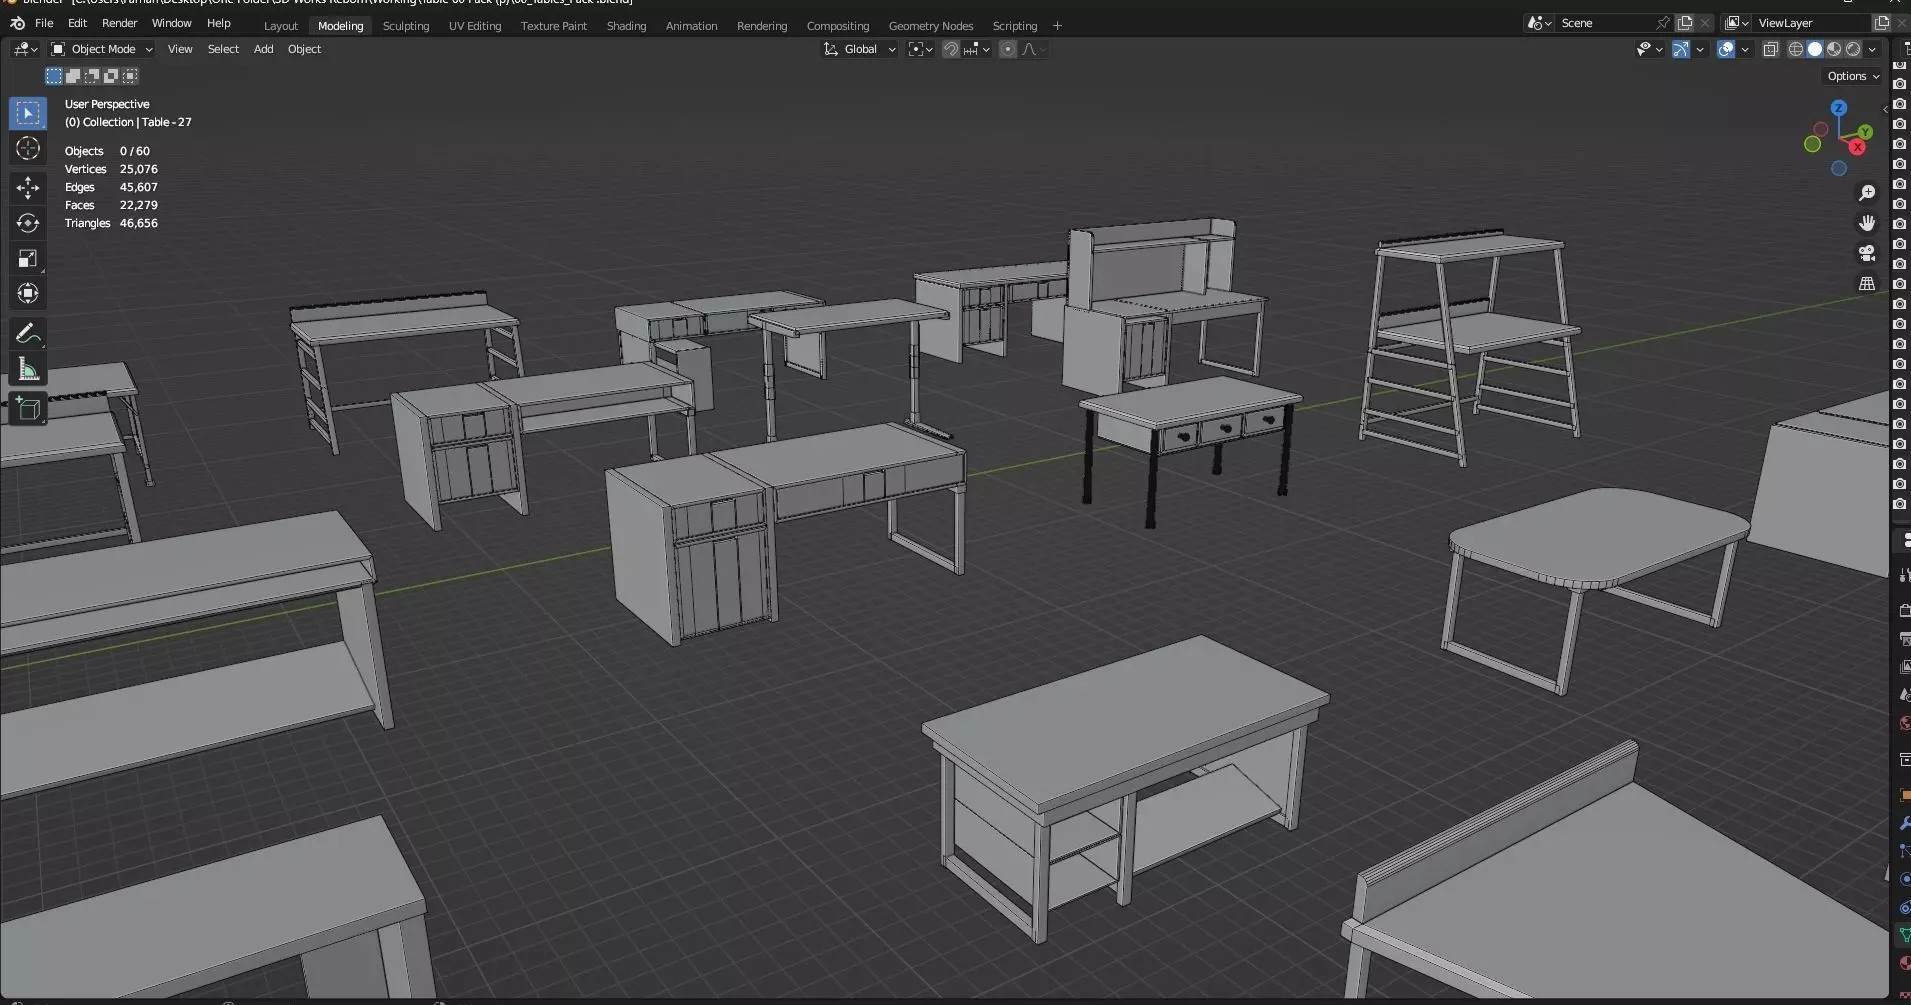Viewport: 1911px width, 1005px height.
Task: Switch to the Geometry Nodes workspace tab
Action: pos(931,26)
